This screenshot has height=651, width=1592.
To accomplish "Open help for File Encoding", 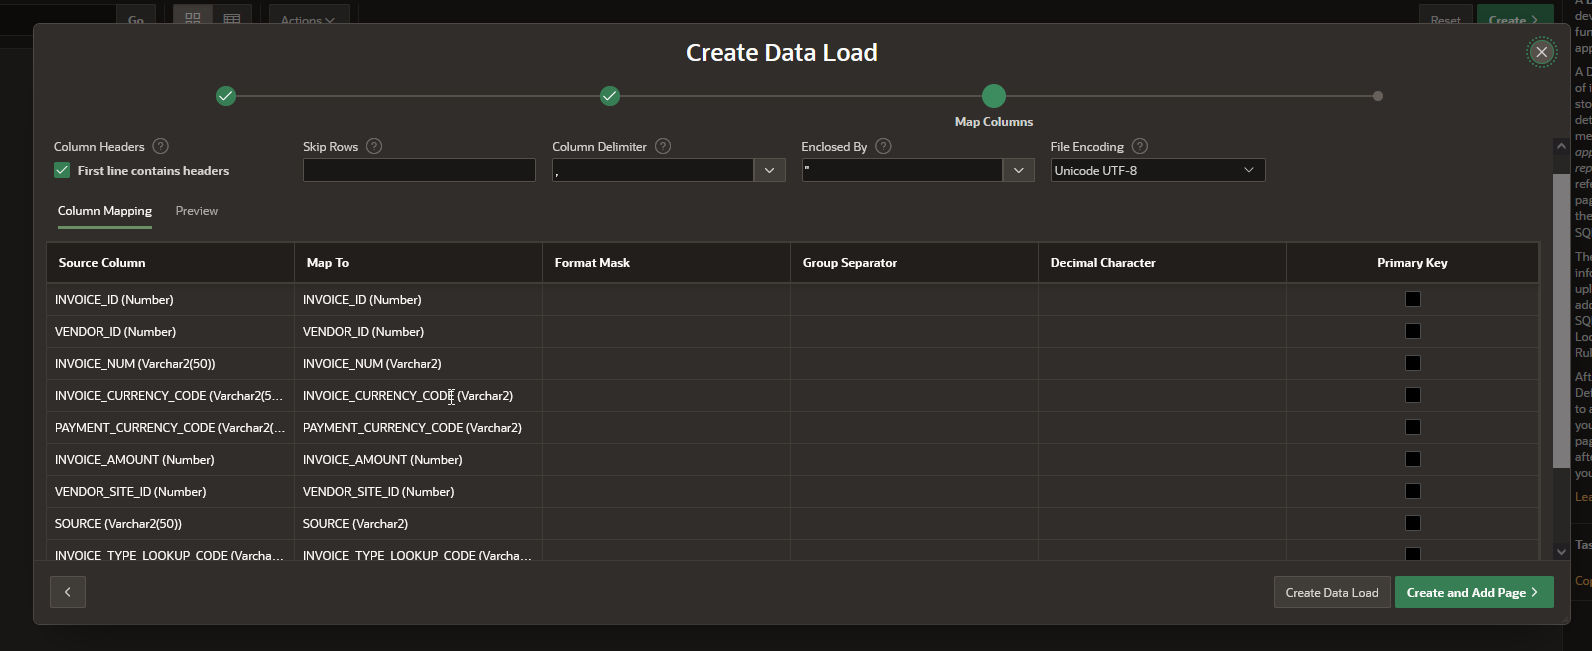I will 1140,146.
